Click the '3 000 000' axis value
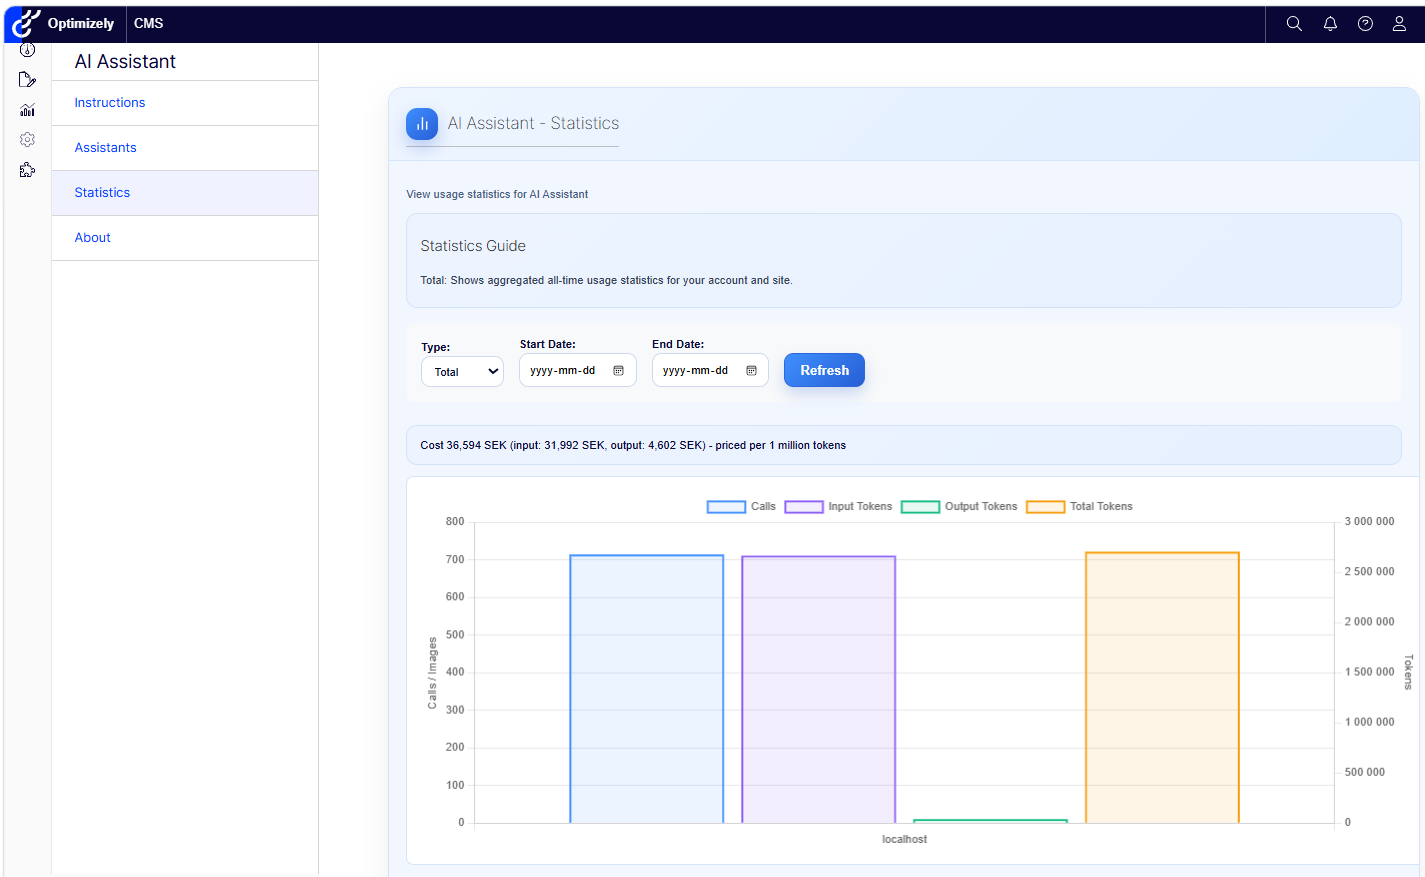The height and width of the screenshot is (877, 1425). (1369, 522)
